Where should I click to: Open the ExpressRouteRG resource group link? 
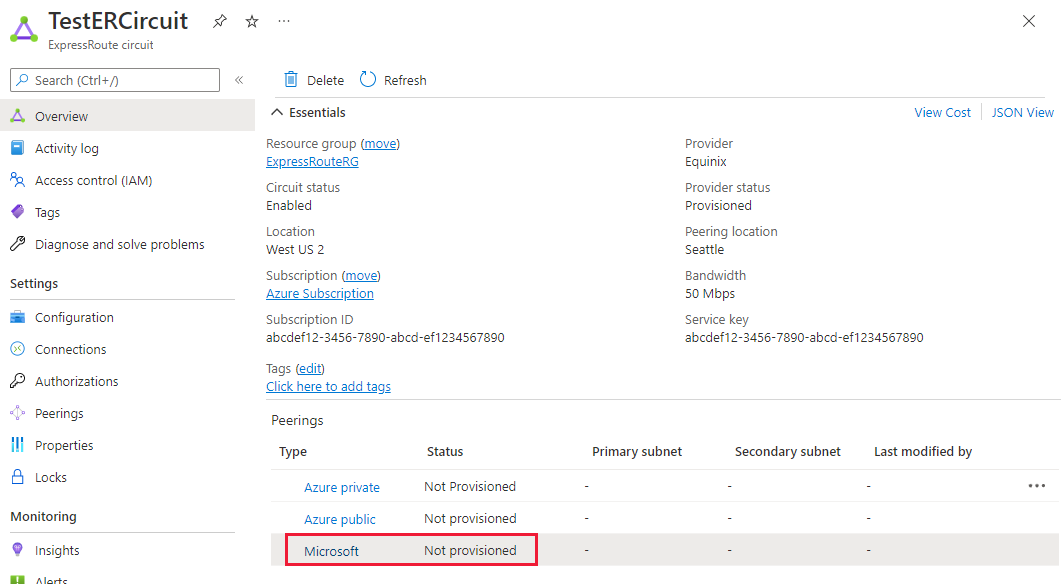tap(312, 162)
